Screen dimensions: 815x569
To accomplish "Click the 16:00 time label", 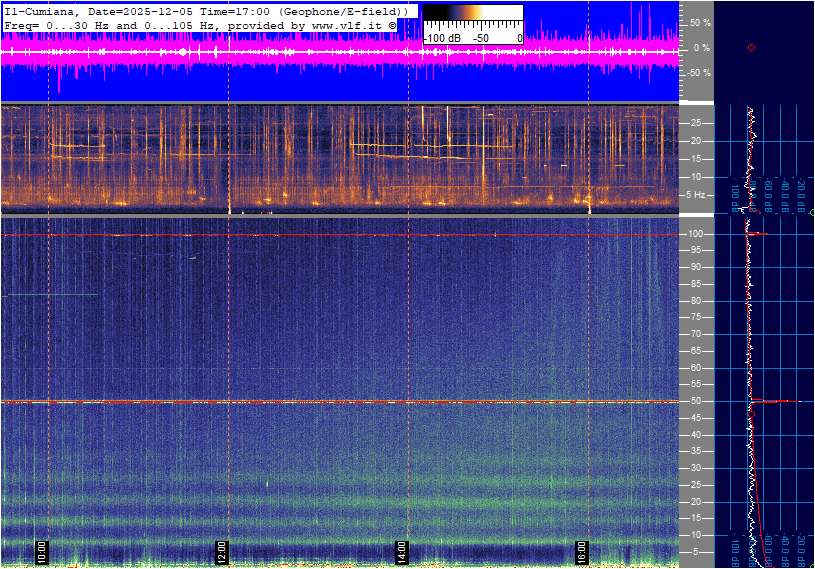I will pyautogui.click(x=582, y=551).
